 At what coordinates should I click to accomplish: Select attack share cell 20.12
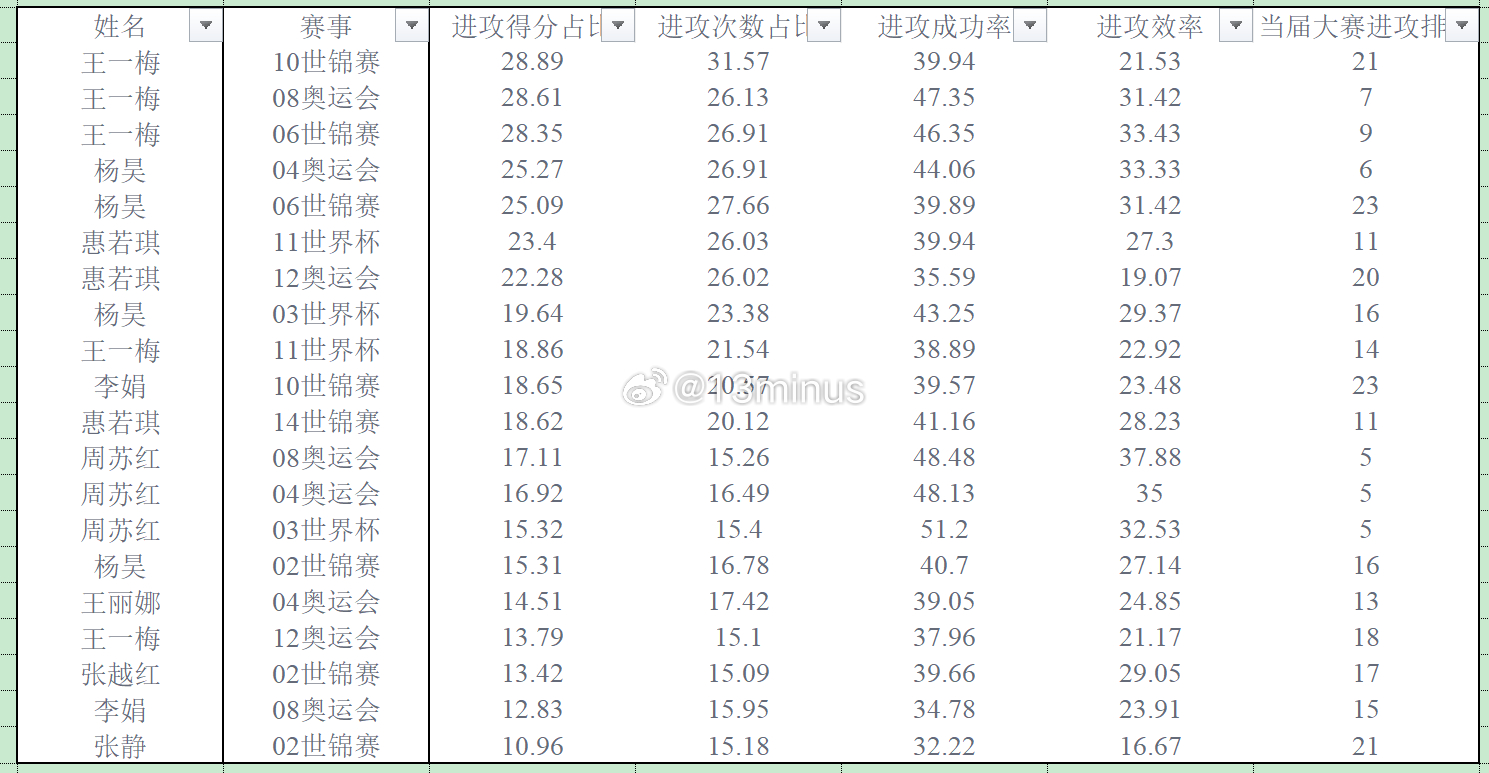coord(738,422)
